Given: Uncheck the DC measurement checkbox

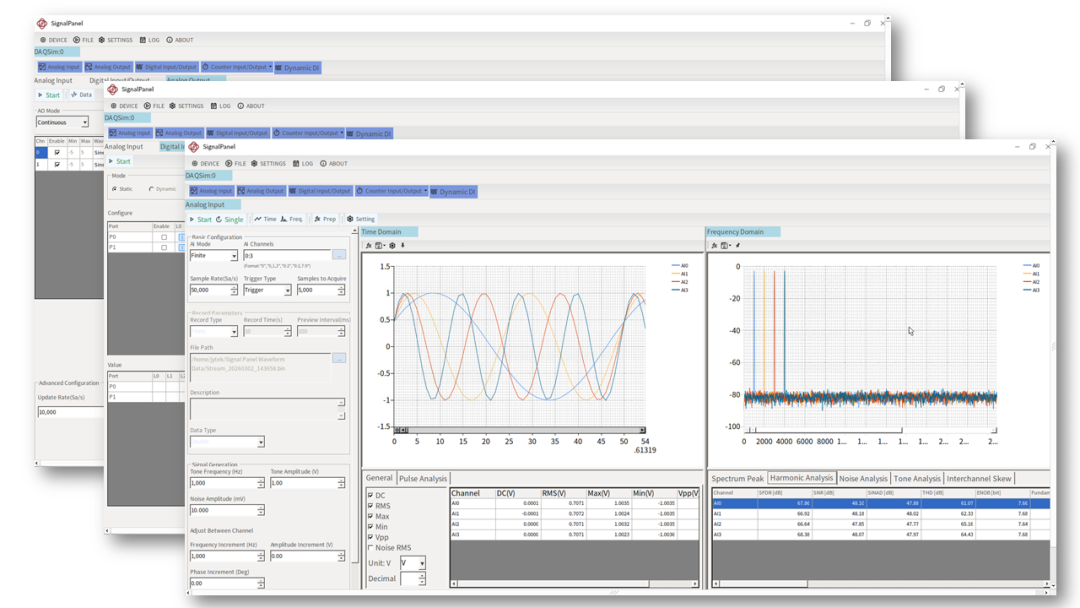Looking at the screenshot, I should pos(370,495).
